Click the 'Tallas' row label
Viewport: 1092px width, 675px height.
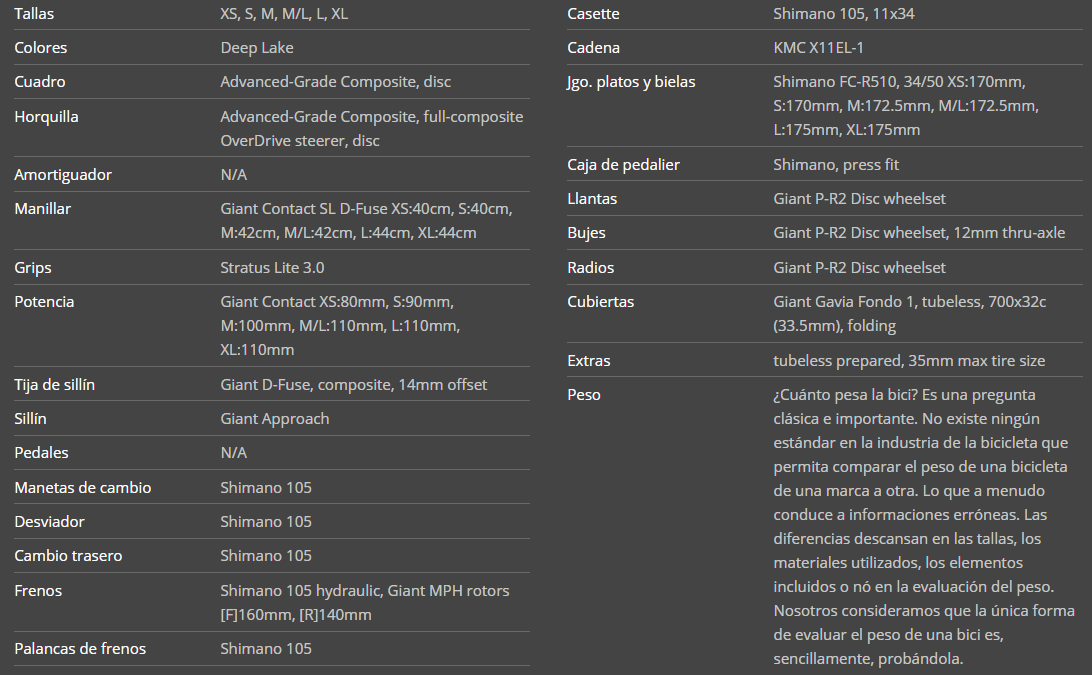pyautogui.click(x=35, y=14)
